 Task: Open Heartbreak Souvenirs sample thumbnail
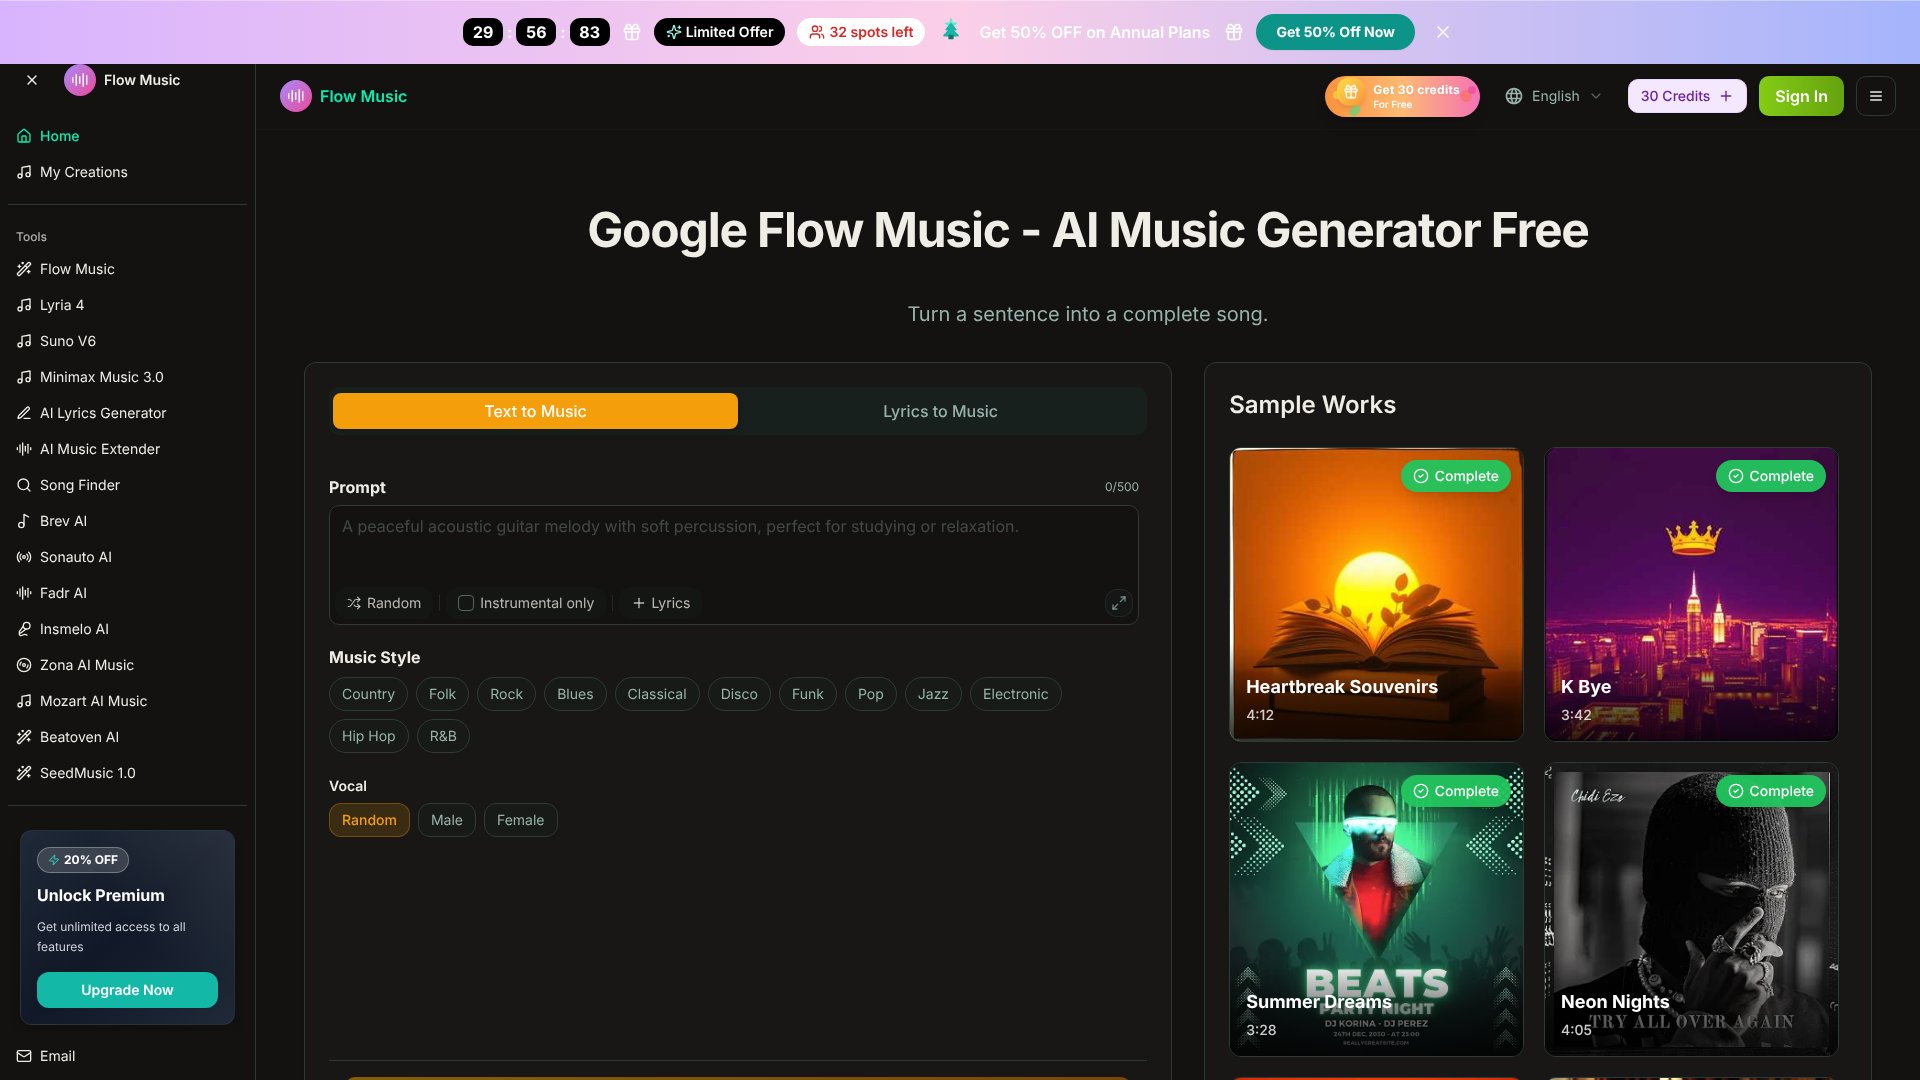tap(1376, 594)
